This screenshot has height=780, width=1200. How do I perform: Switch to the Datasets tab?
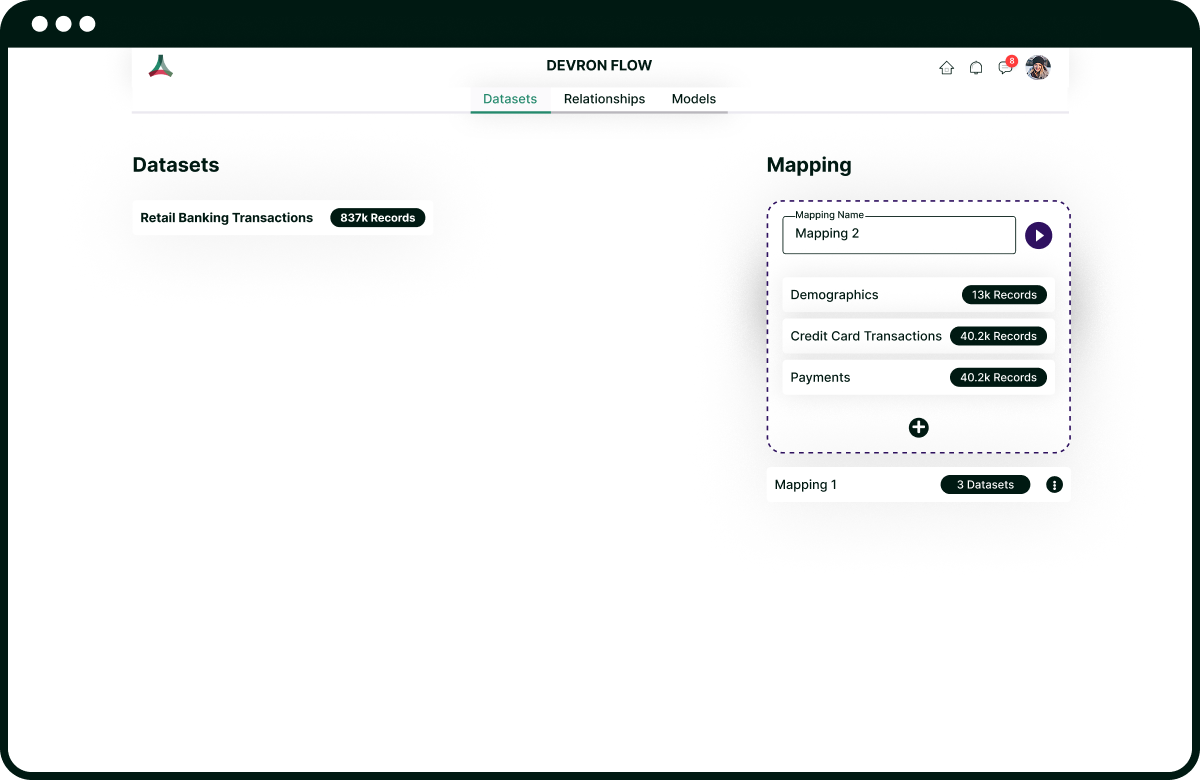coord(510,99)
